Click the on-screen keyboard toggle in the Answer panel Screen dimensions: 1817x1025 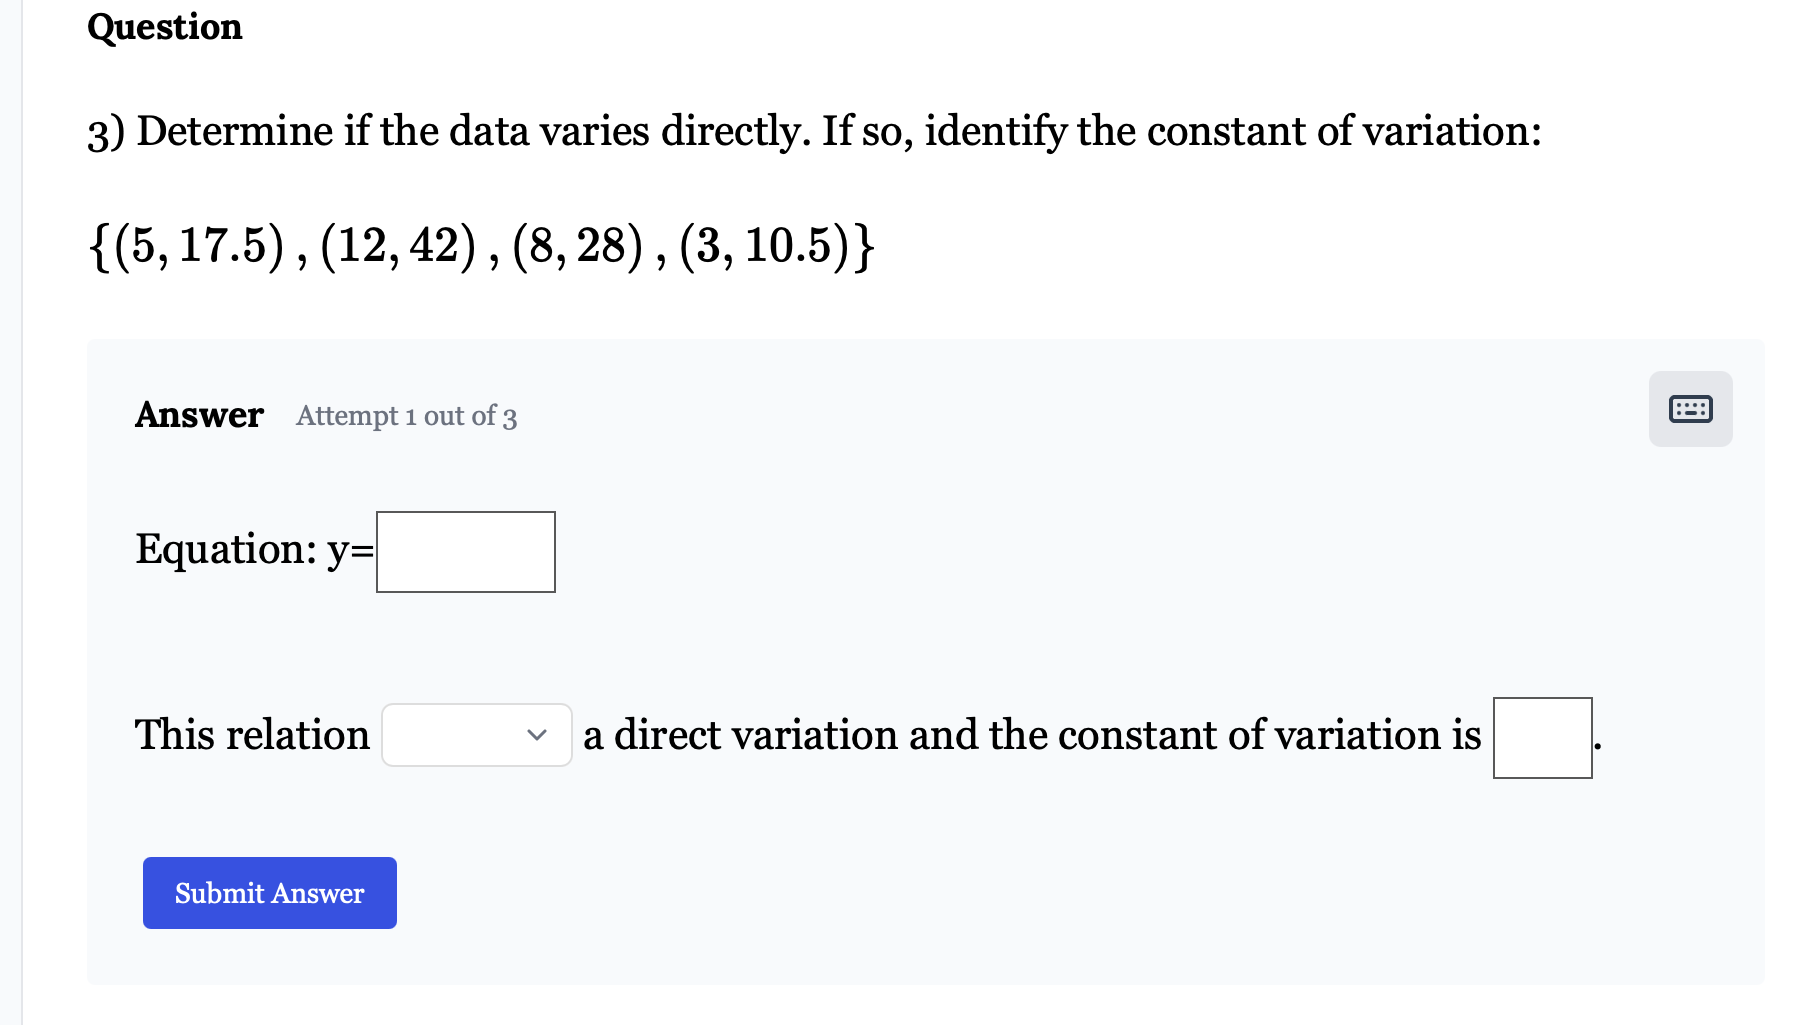point(1689,408)
